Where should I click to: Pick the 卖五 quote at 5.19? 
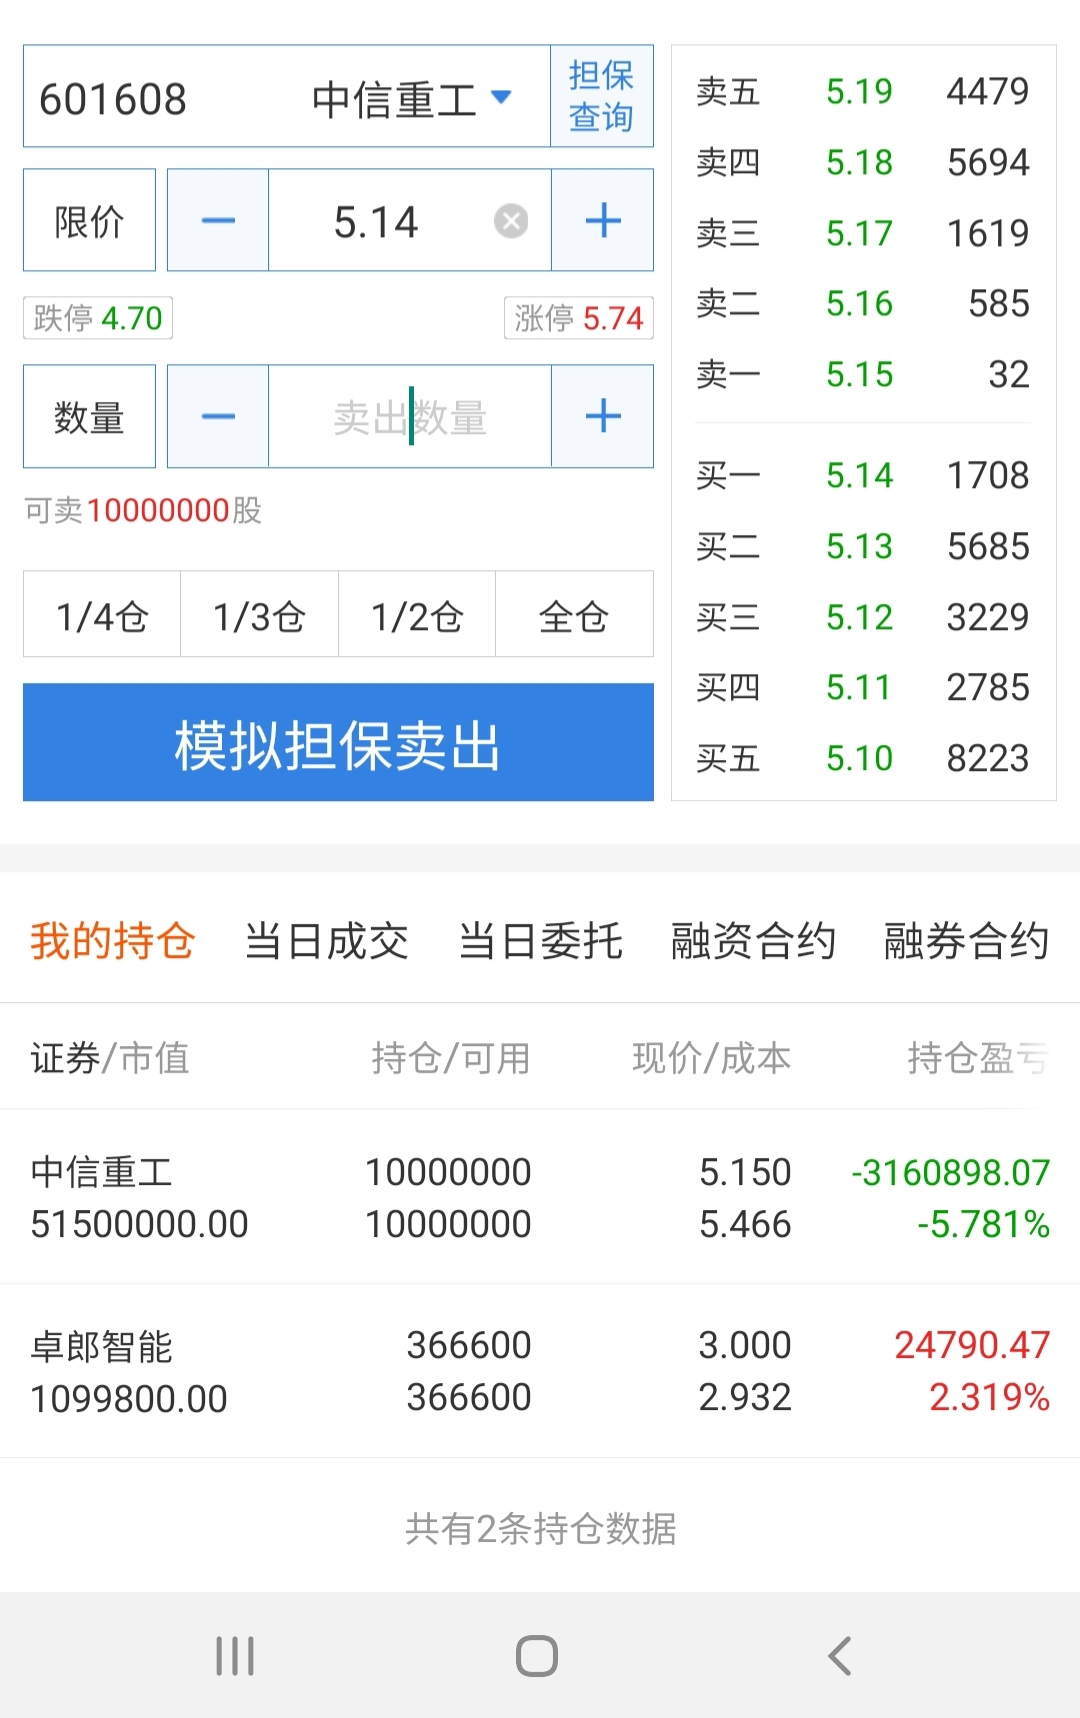863,91
